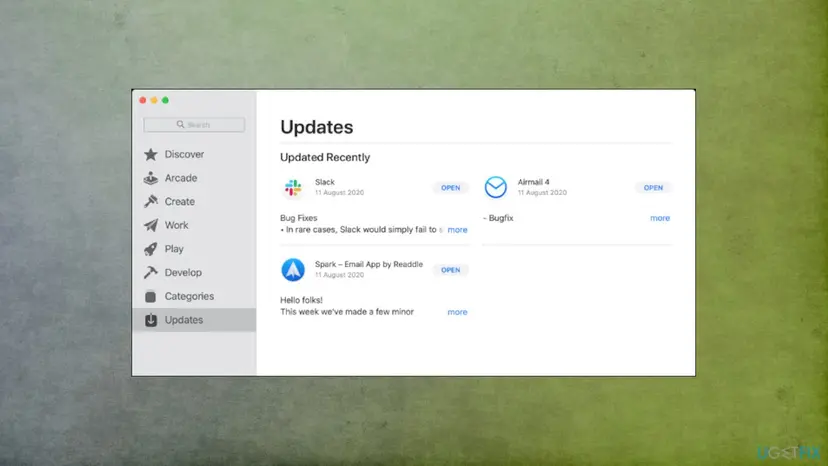Viewport: 828px width, 466px height.
Task: Expand Slack release notes with more
Action: tap(457, 230)
